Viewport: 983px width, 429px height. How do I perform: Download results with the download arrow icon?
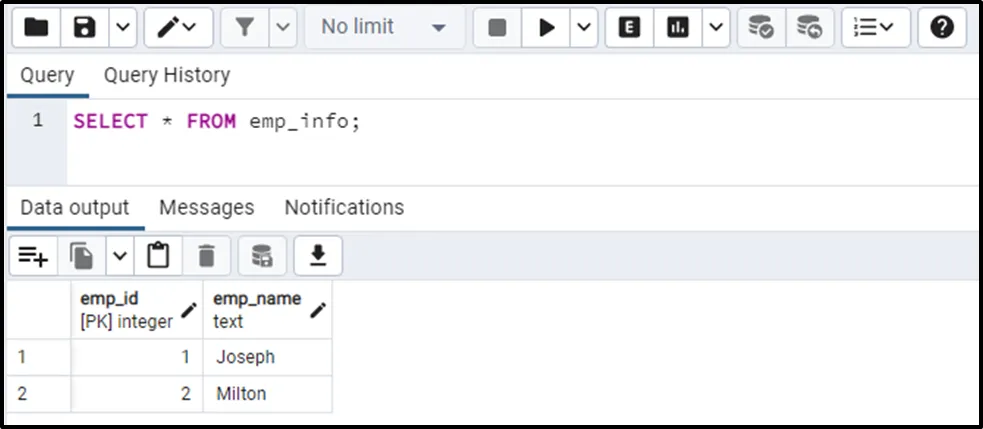click(317, 257)
